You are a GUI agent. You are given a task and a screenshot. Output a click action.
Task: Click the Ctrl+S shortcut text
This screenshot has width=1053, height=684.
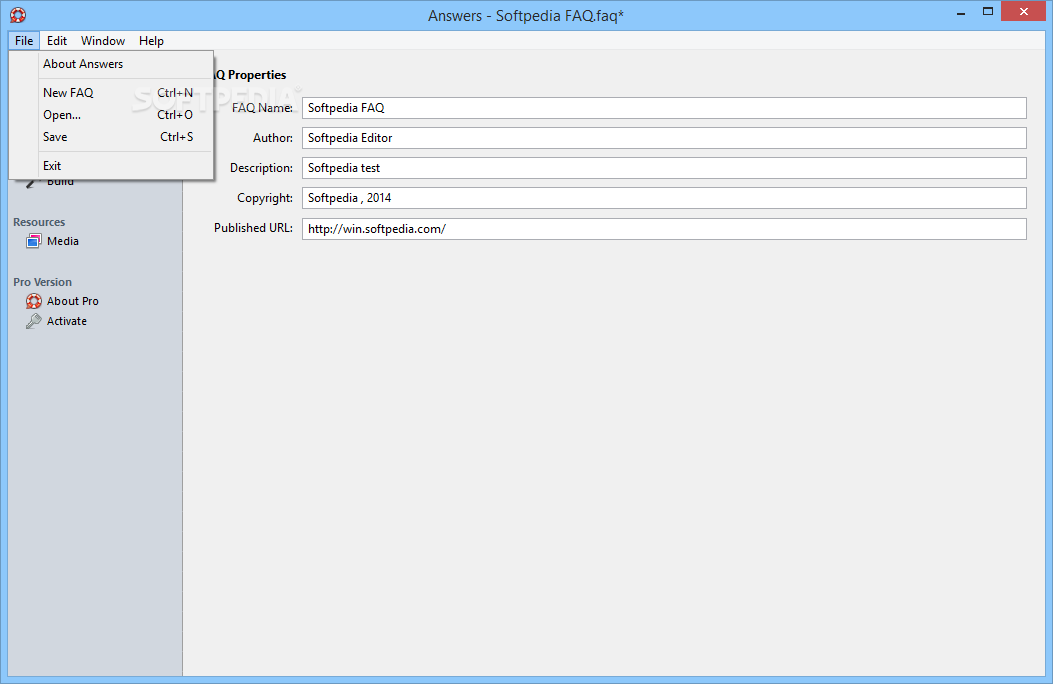(177, 137)
